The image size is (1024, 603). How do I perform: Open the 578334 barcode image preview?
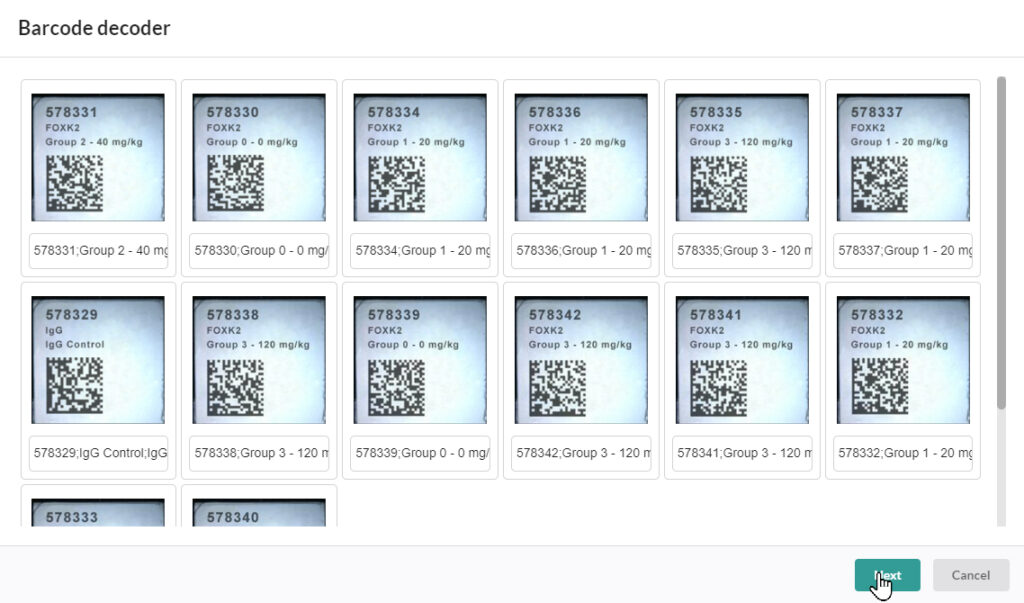420,155
